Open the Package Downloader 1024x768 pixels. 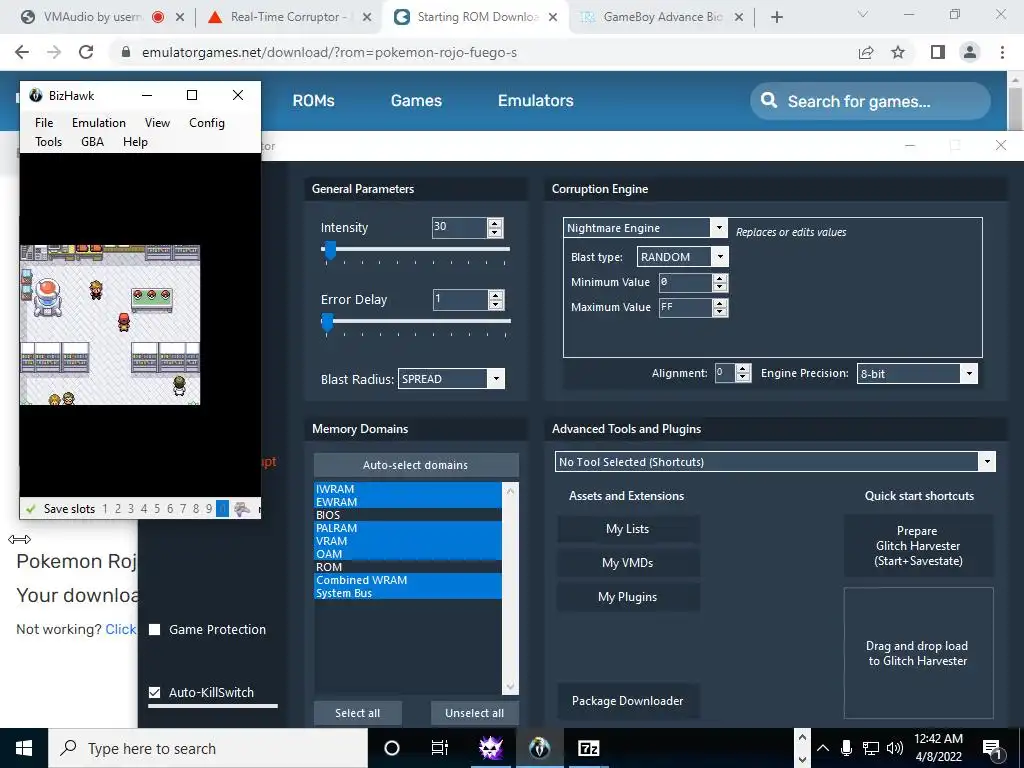628,701
